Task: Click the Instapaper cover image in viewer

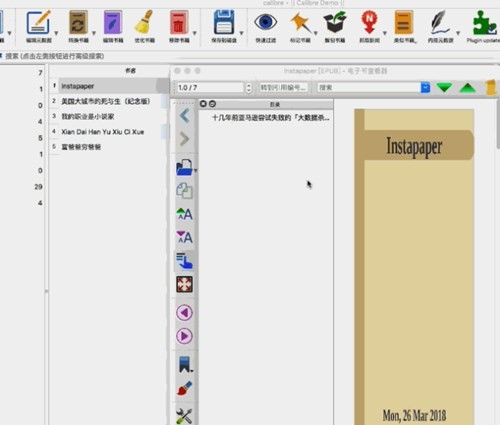Action: [x=414, y=267]
